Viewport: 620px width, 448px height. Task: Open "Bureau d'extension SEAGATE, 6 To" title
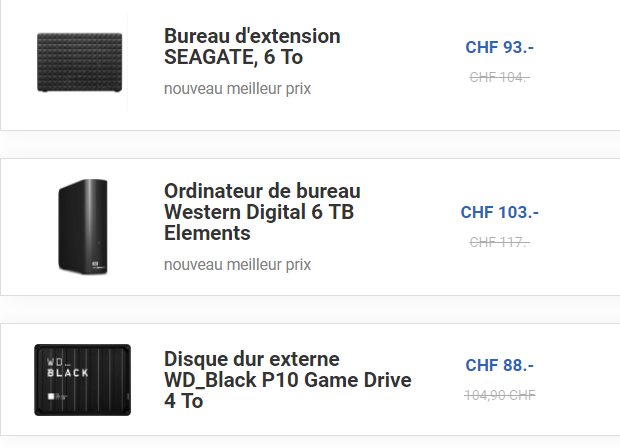click(x=252, y=46)
